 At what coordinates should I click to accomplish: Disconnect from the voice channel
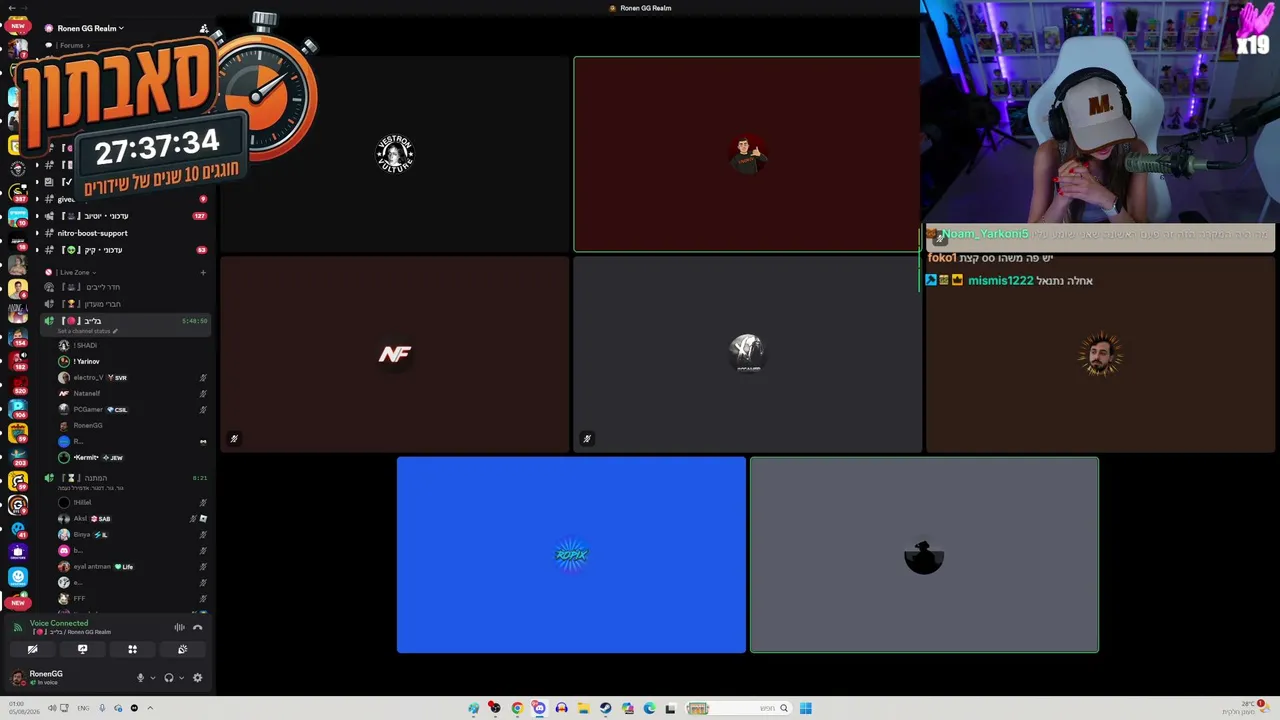tap(197, 627)
